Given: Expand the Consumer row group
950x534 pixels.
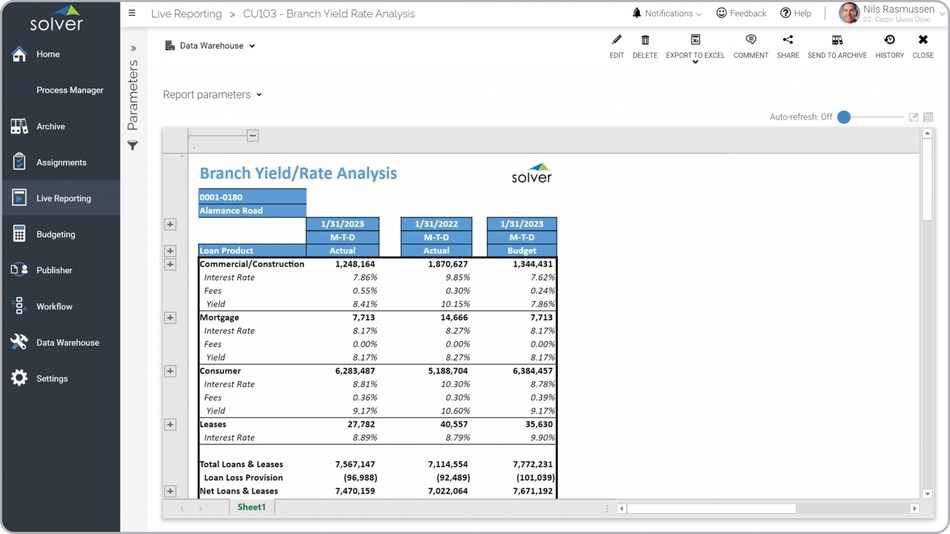Looking at the screenshot, I should pyautogui.click(x=170, y=371).
